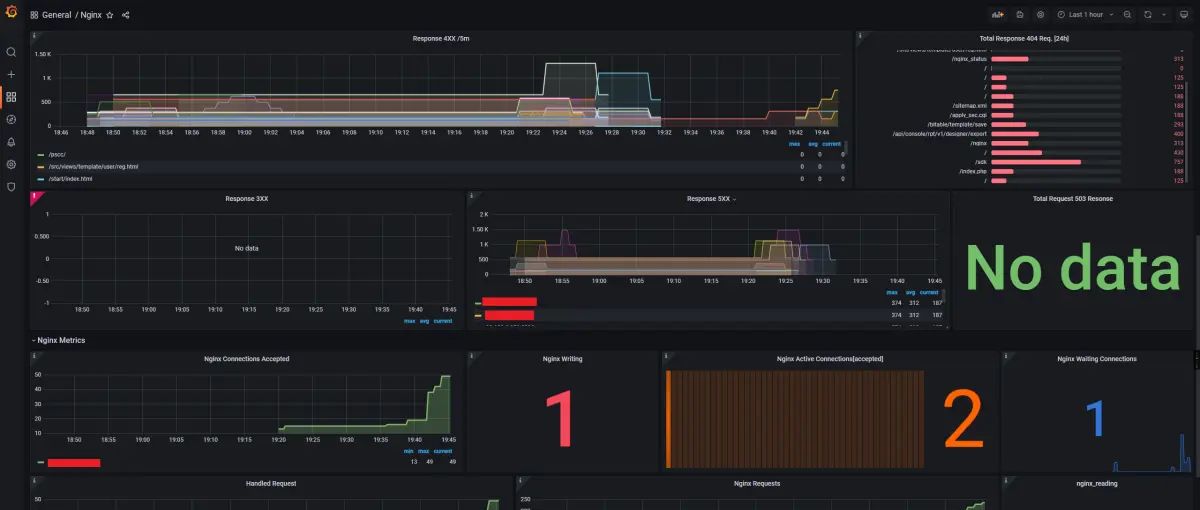Expand the Response 5XX title chevron
1200x510 pixels.
point(735,199)
